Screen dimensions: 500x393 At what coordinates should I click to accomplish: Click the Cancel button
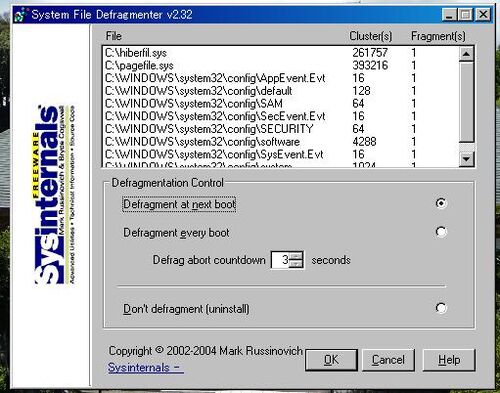(388, 360)
